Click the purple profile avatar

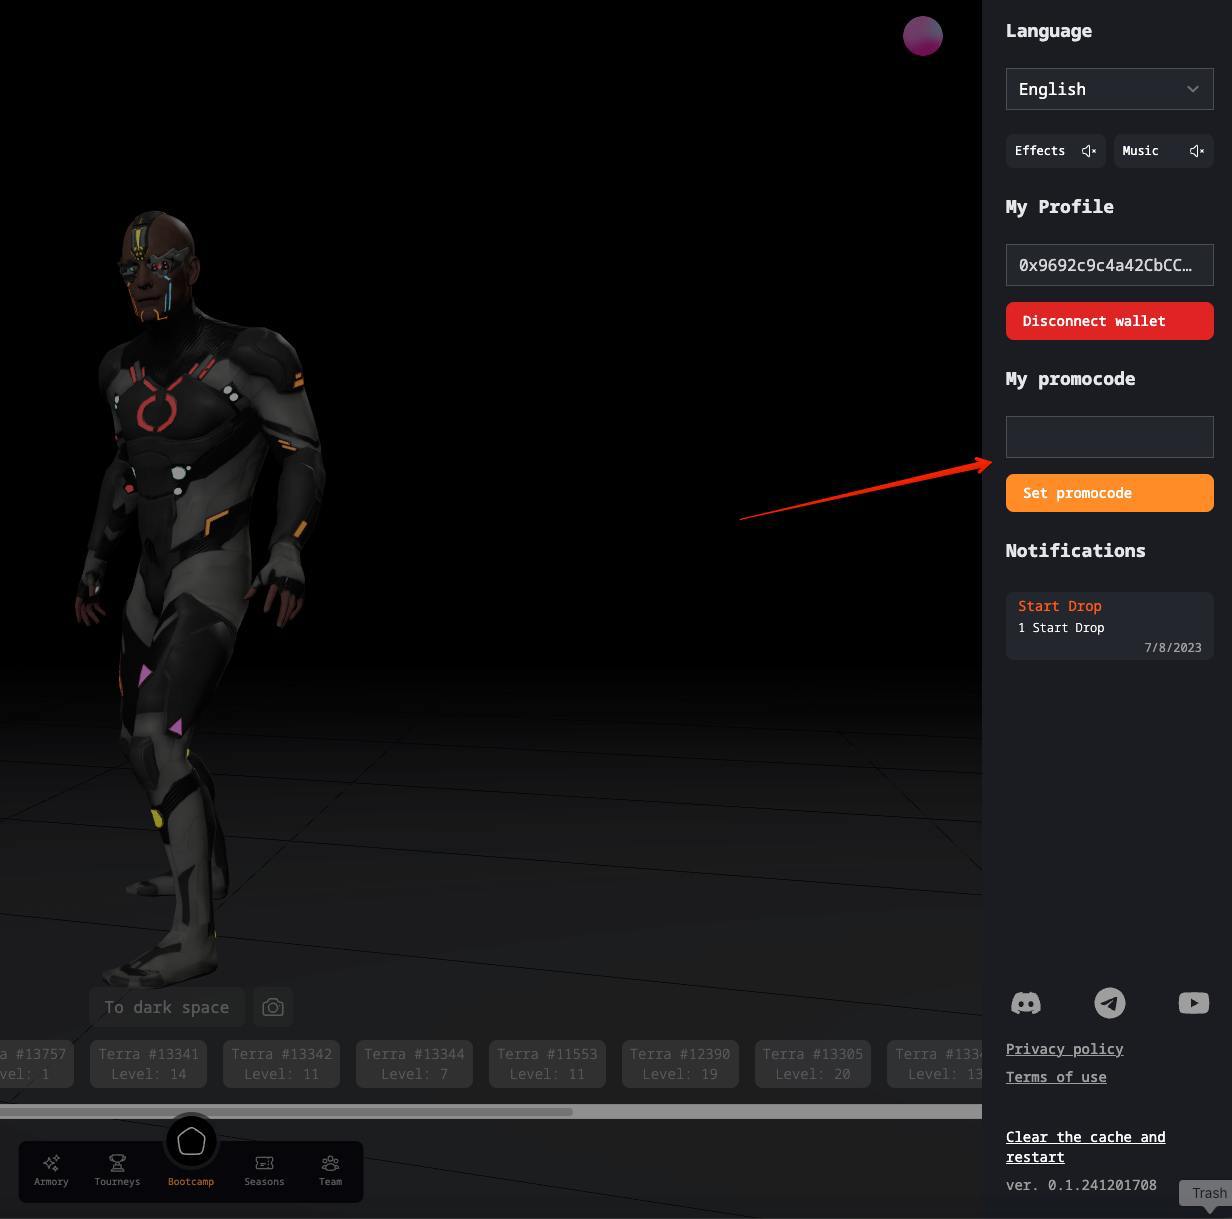(923, 36)
